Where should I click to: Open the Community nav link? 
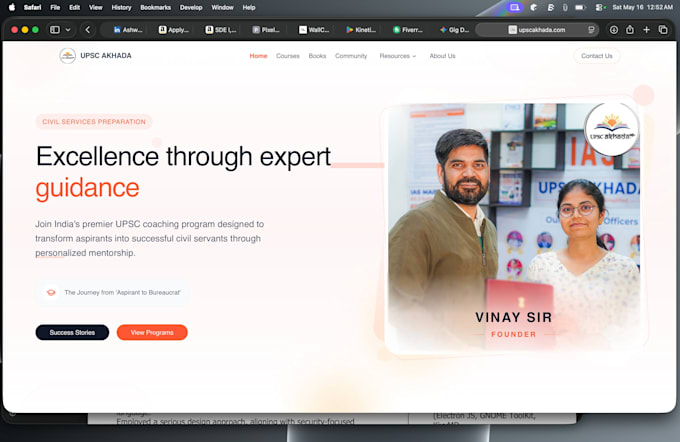pyautogui.click(x=351, y=56)
